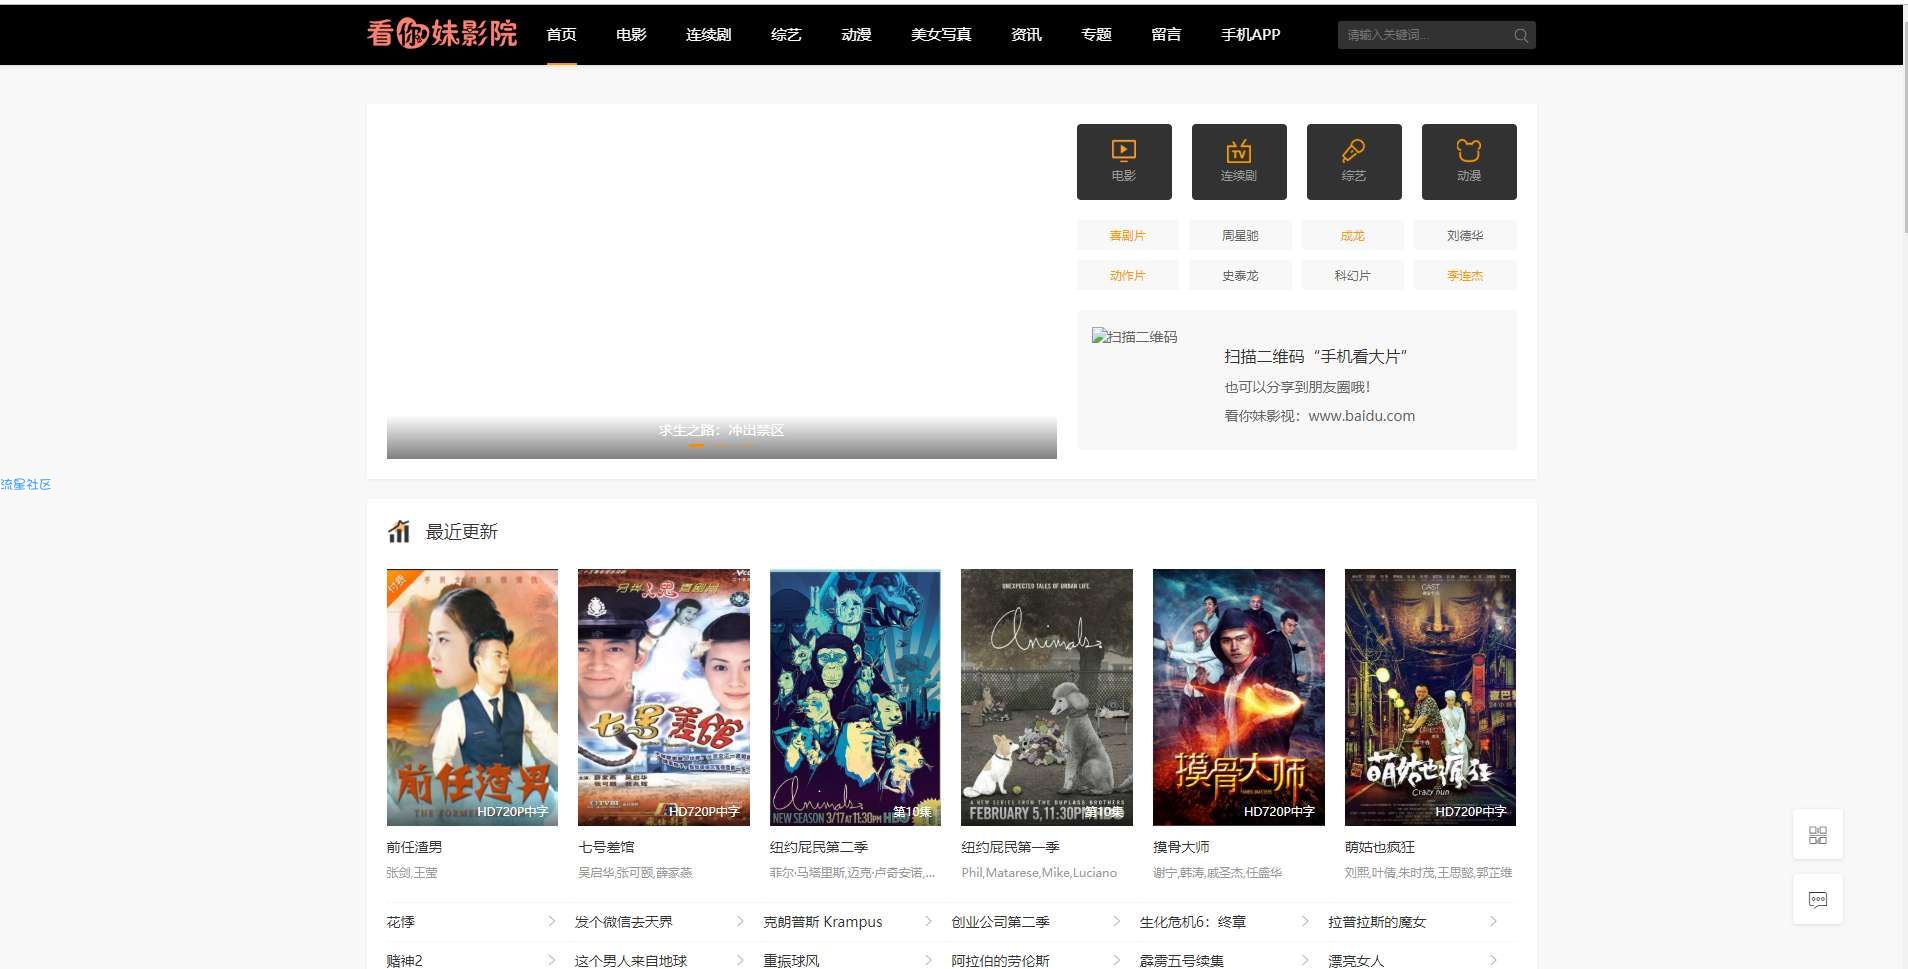The width and height of the screenshot is (1908, 969).
Task: Select the 动作片 tag button
Action: (1127, 276)
